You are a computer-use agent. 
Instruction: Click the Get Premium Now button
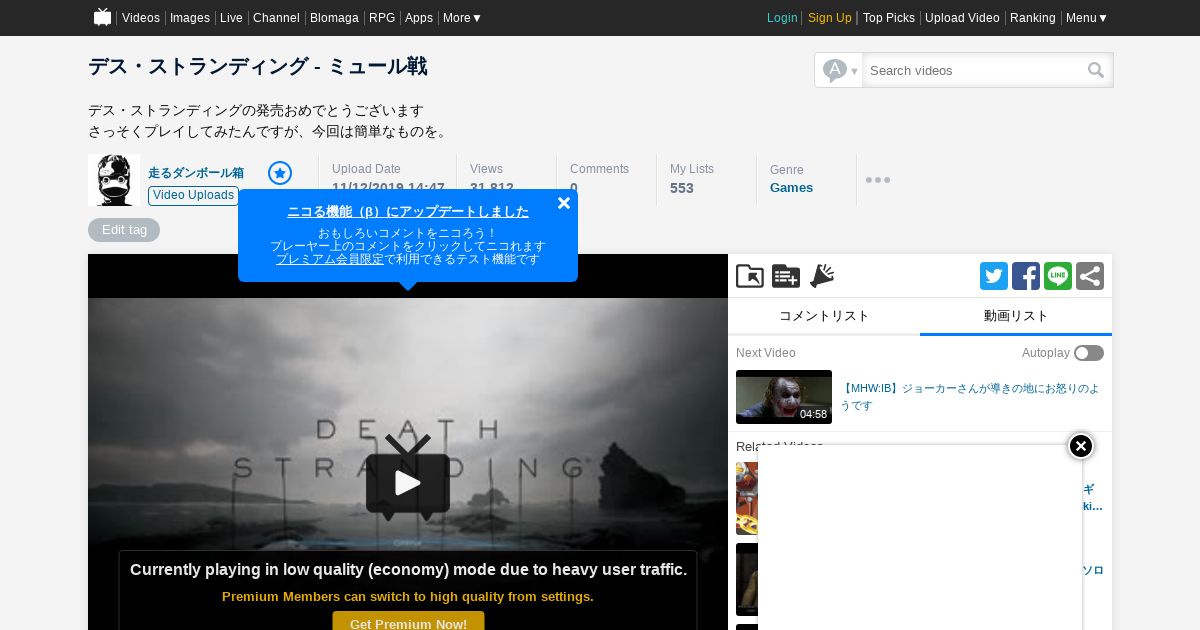click(408, 623)
